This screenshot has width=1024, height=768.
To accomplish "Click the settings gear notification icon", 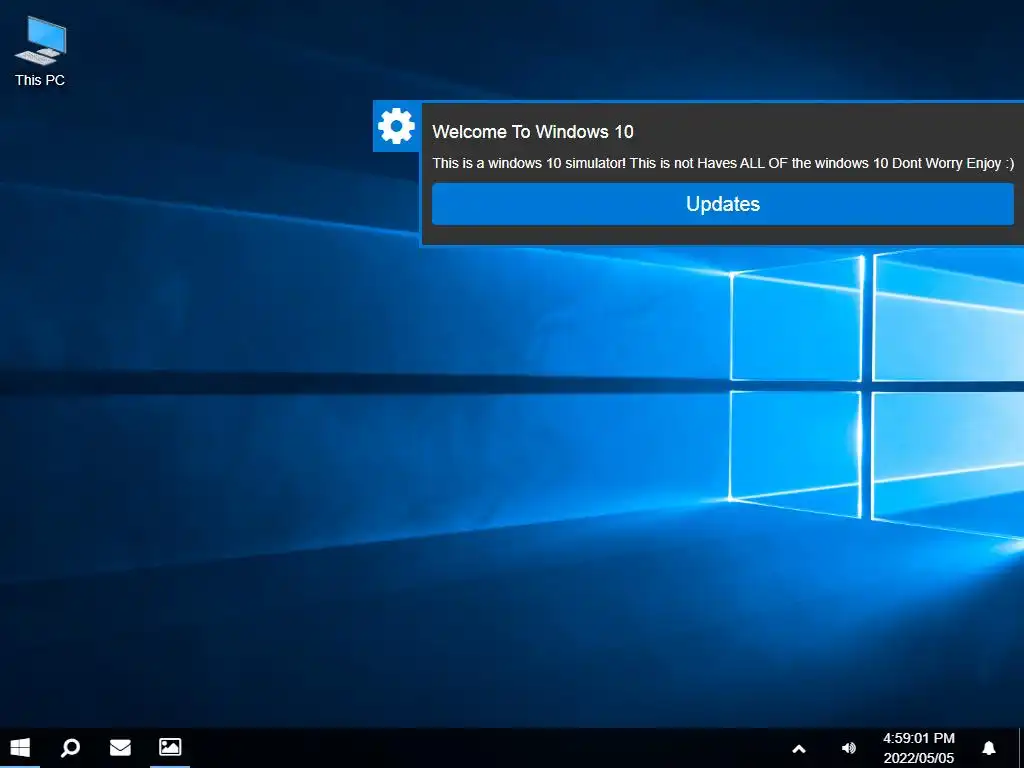I will point(396,126).
